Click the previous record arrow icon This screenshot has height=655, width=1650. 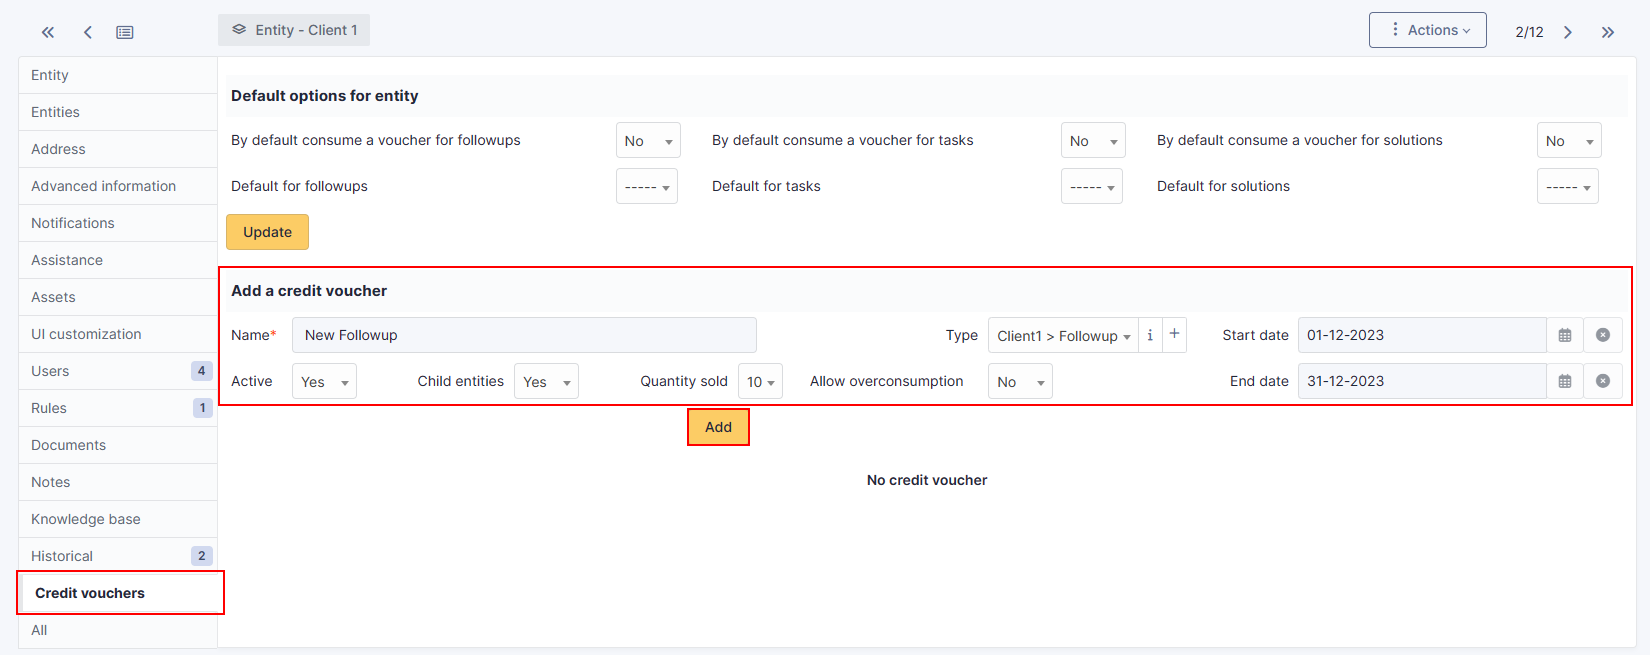(x=88, y=32)
